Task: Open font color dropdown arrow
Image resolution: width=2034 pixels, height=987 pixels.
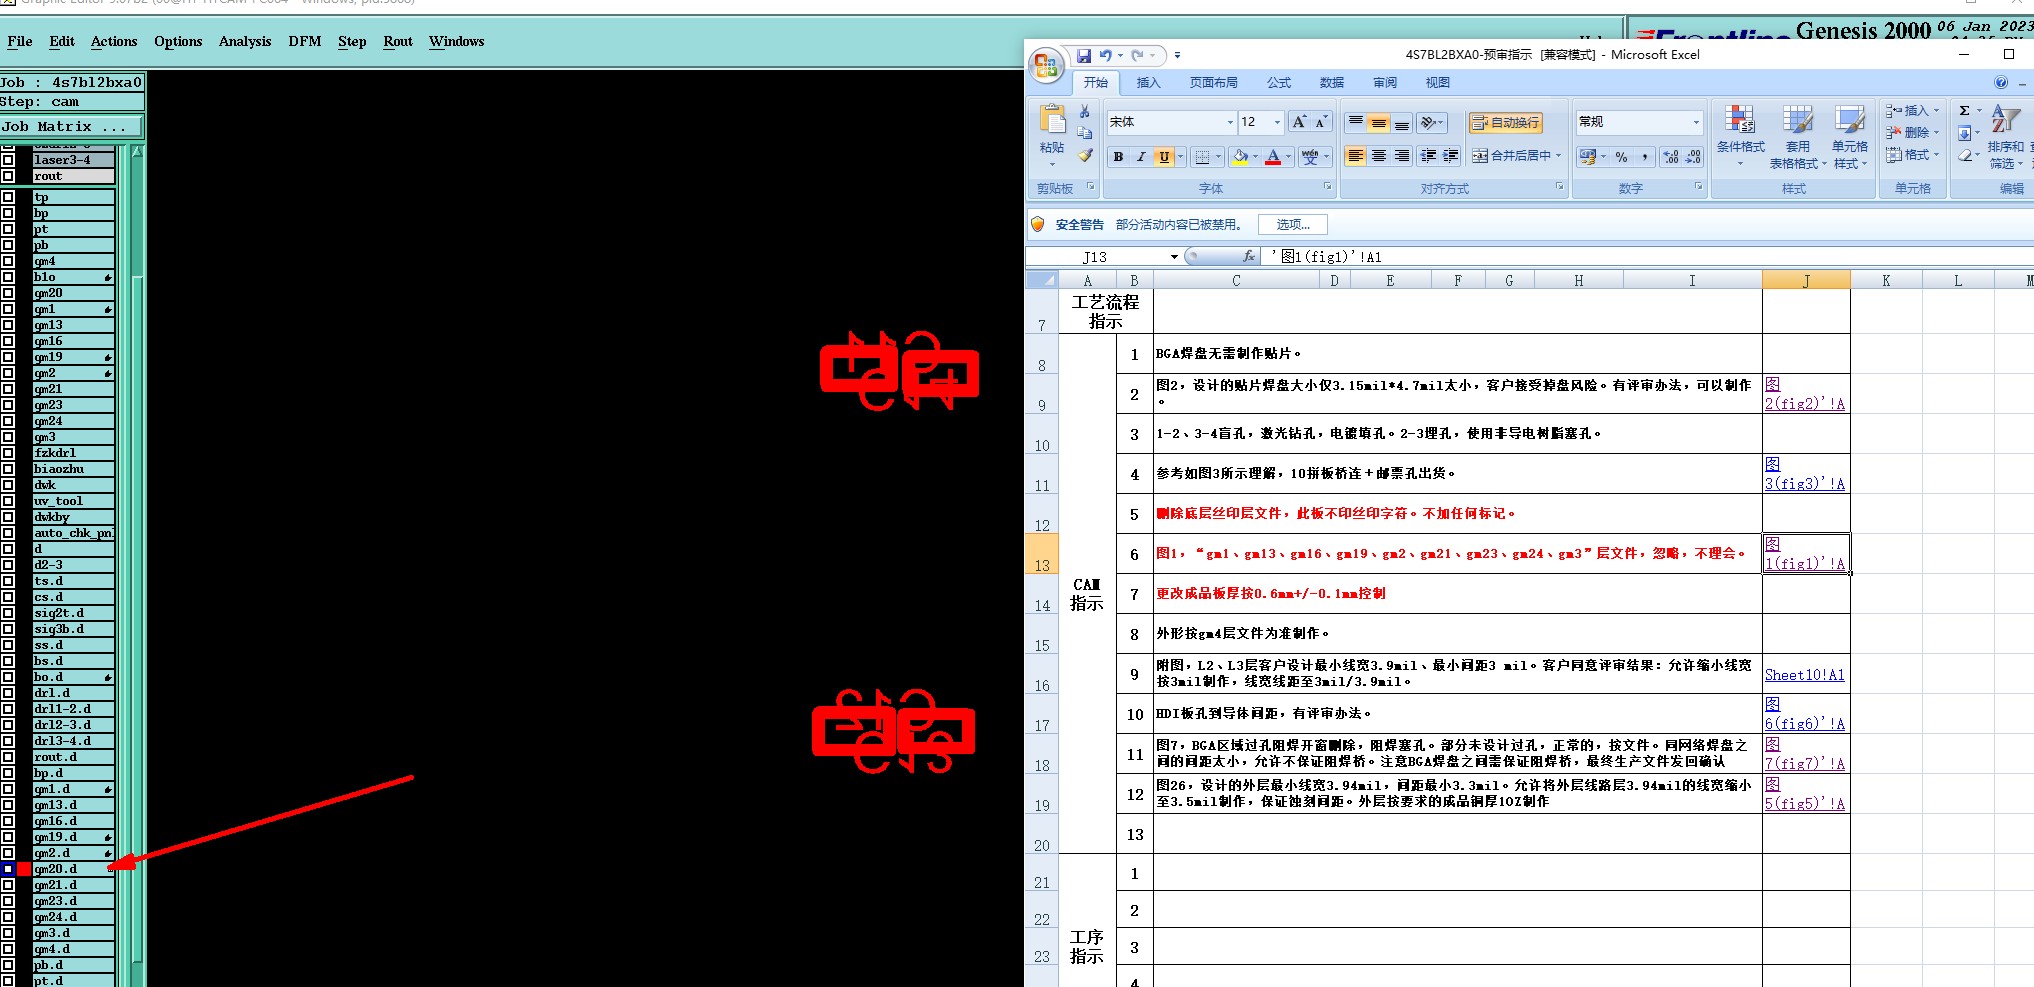Action: point(1288,157)
